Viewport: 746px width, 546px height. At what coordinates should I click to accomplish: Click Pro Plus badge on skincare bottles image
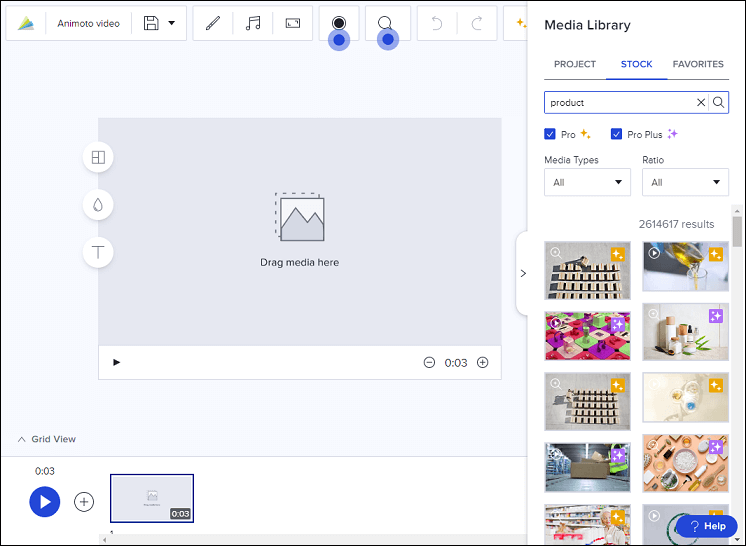click(716, 316)
